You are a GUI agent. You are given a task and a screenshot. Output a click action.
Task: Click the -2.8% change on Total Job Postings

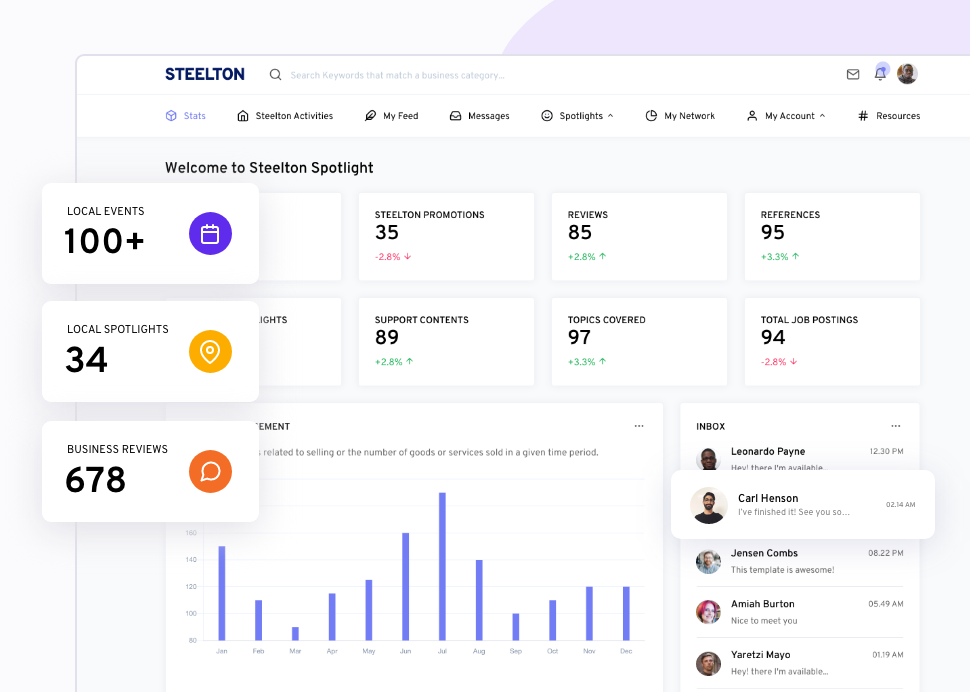(779, 362)
